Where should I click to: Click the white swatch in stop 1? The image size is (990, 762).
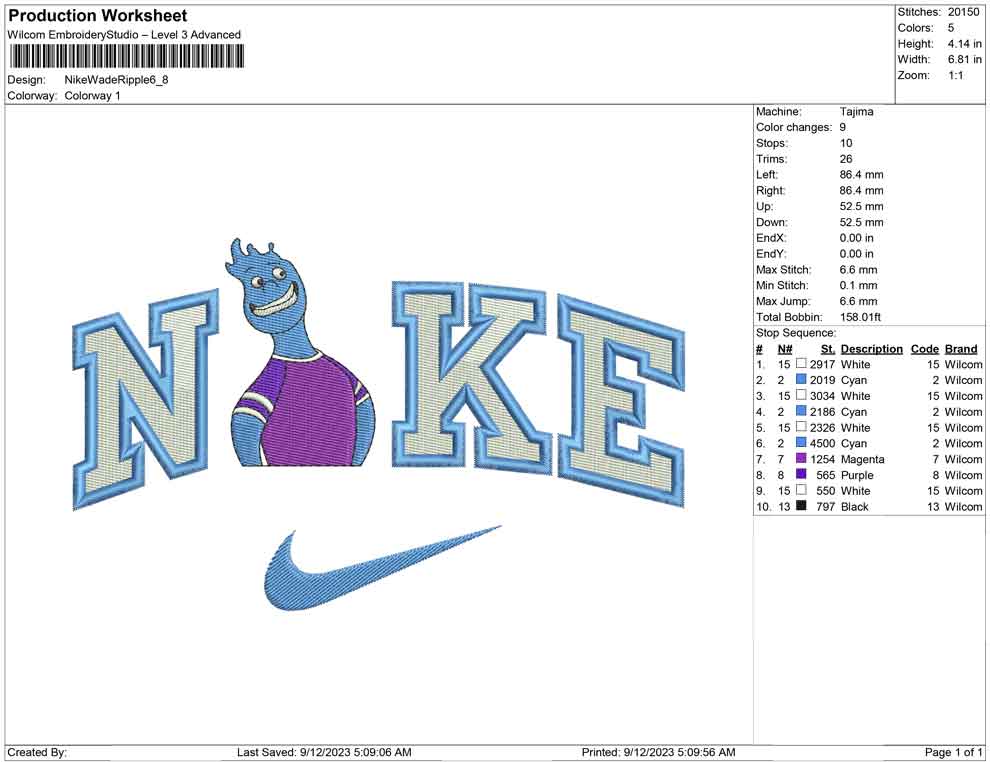pos(801,364)
